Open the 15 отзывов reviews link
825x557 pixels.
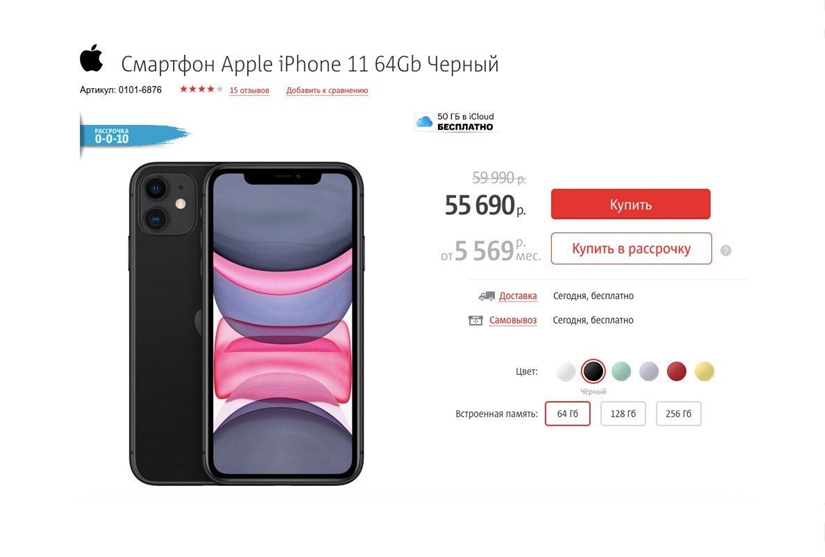pyautogui.click(x=249, y=90)
